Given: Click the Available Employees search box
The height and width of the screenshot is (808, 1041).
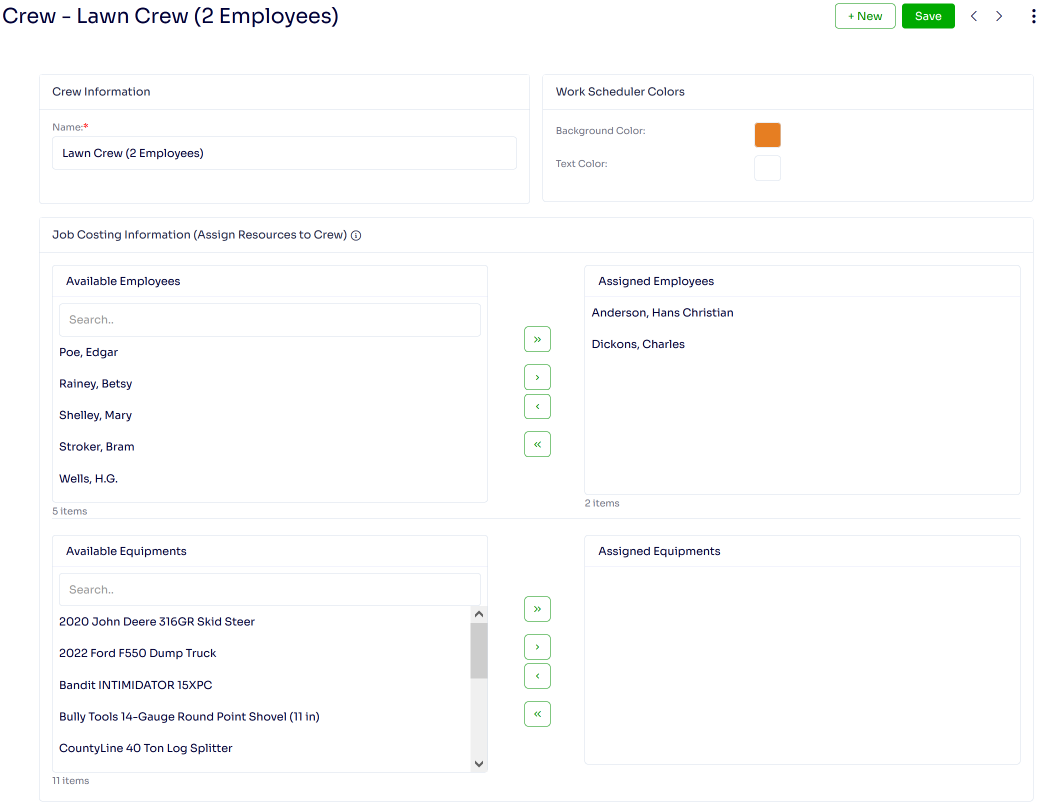Looking at the screenshot, I should pyautogui.click(x=270, y=320).
